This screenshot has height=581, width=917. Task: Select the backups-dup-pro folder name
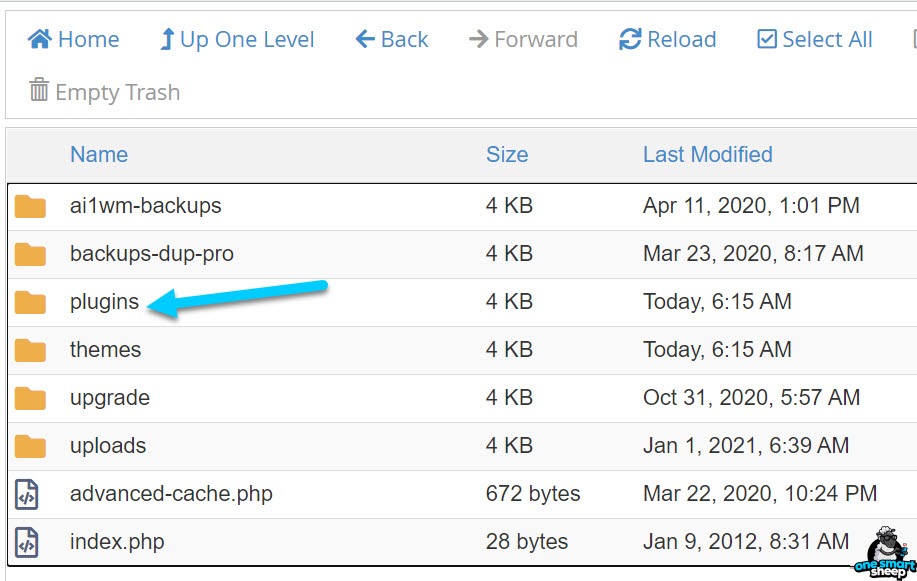click(152, 254)
